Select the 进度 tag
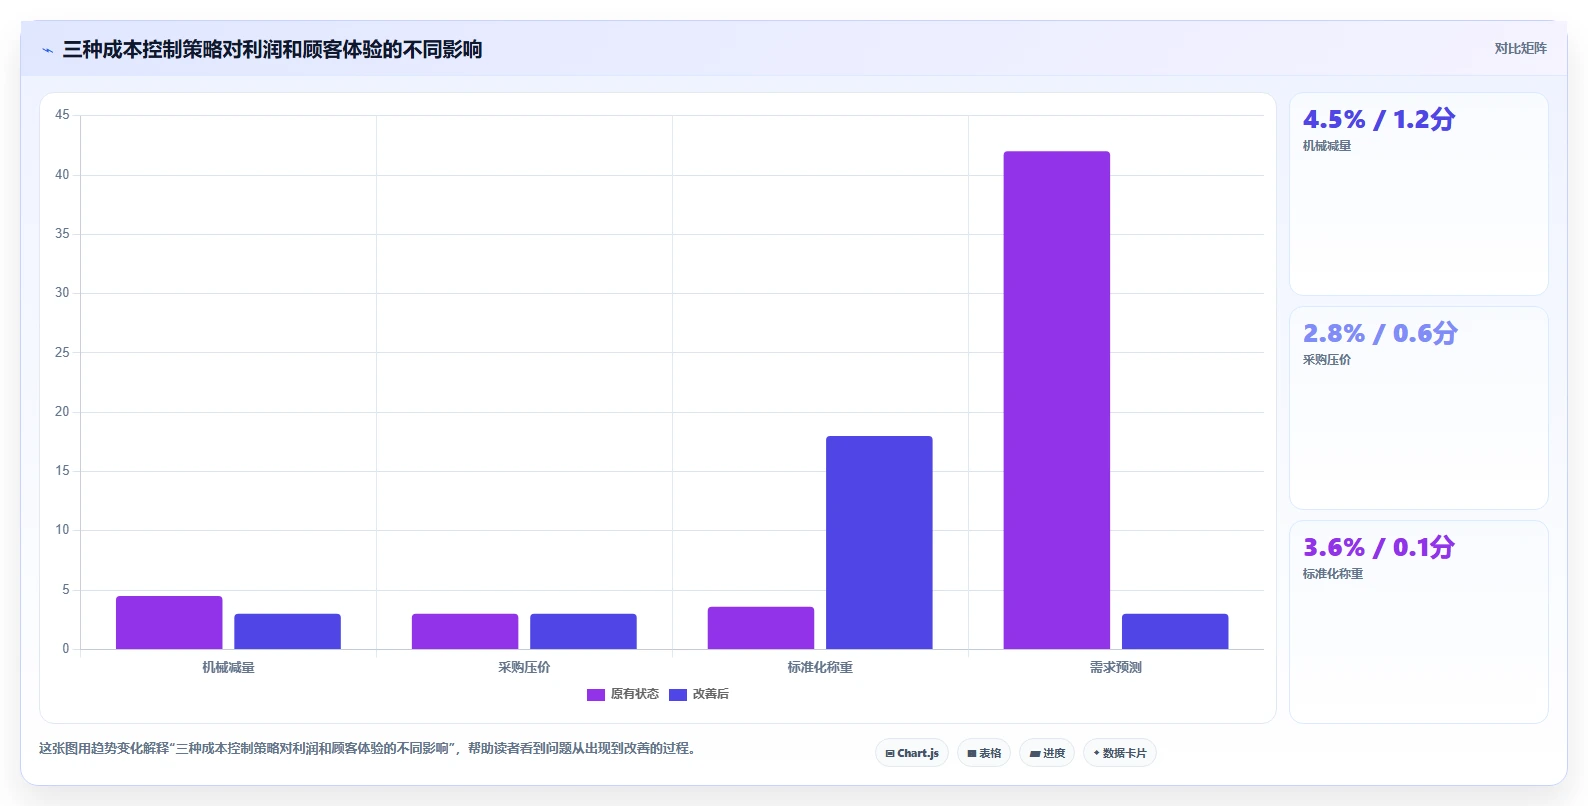This screenshot has width=1588, height=806. pyautogui.click(x=1047, y=753)
